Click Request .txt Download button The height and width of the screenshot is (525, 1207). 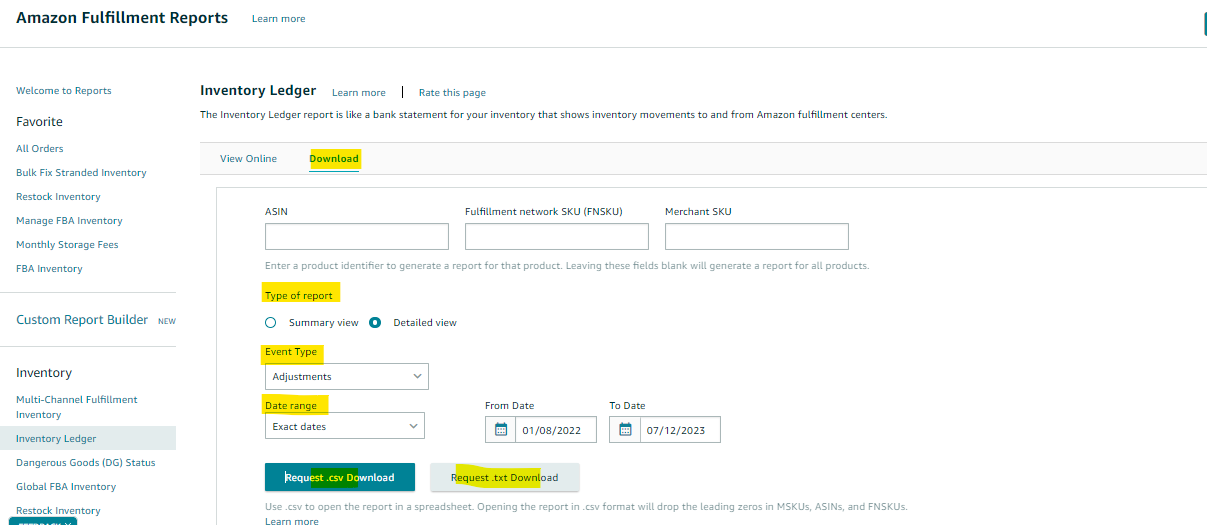pos(505,477)
